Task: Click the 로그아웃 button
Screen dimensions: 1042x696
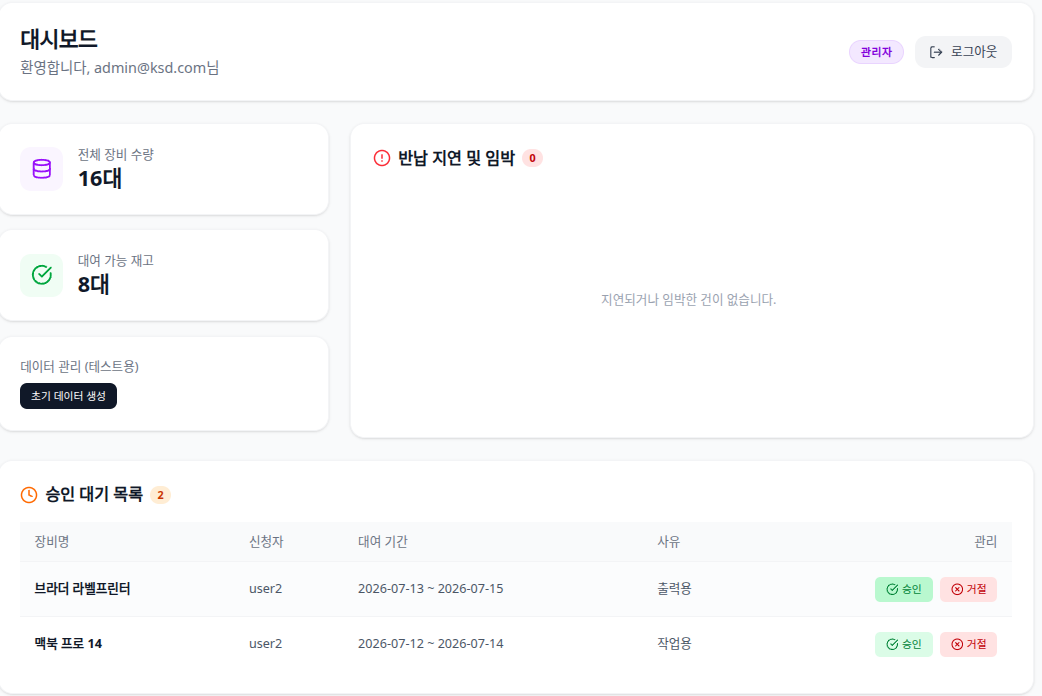Action: pyautogui.click(x=963, y=52)
